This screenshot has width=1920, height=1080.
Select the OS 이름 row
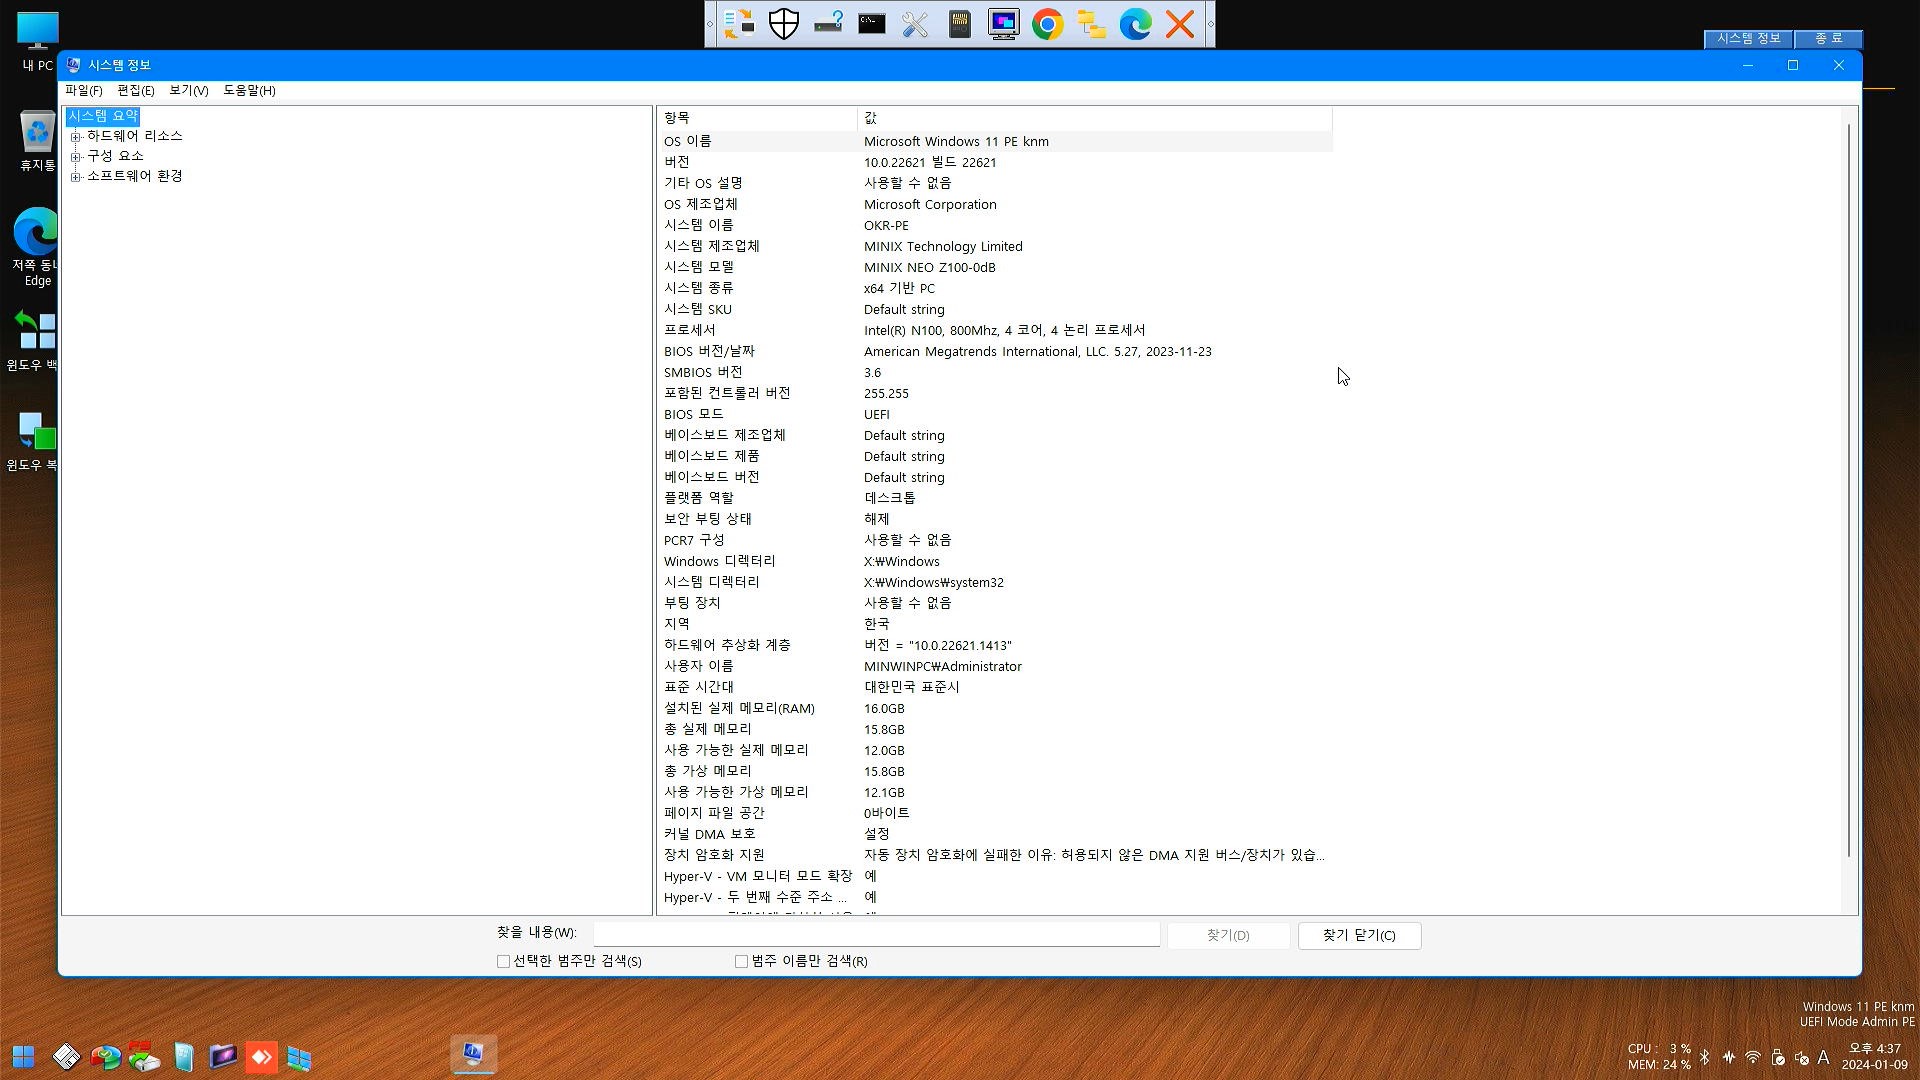[995, 141]
